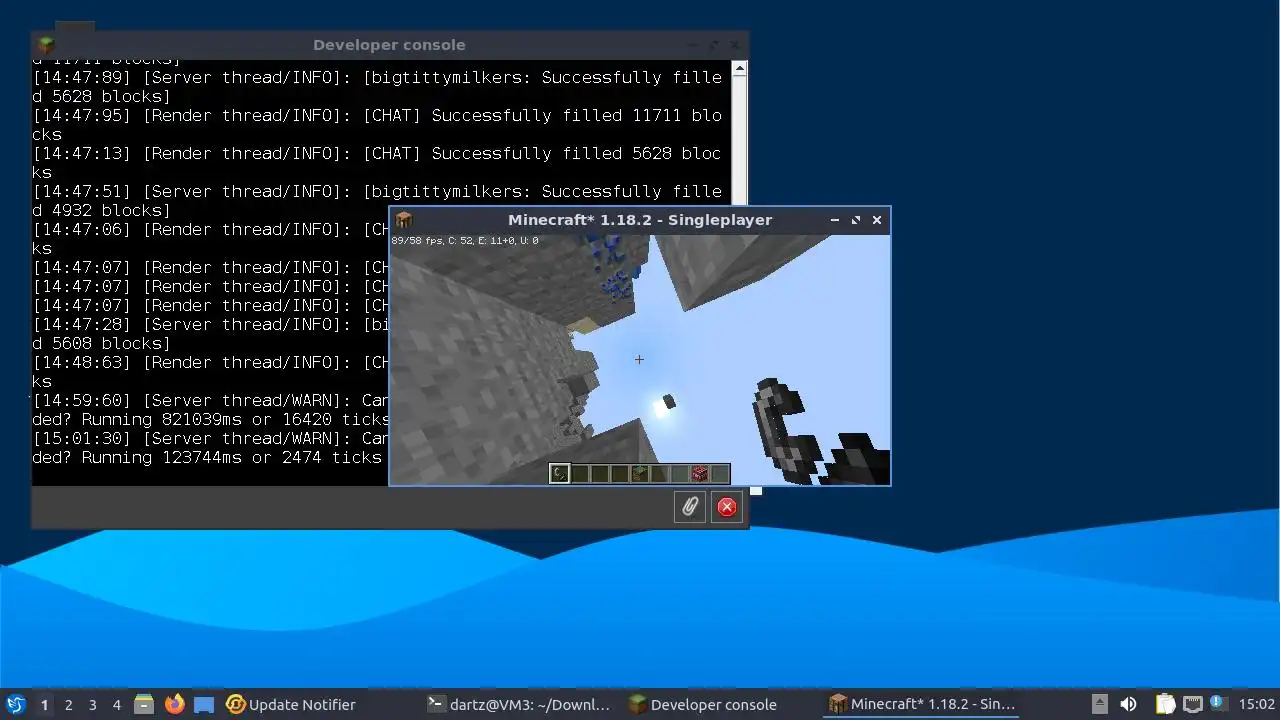The width and height of the screenshot is (1280, 720).
Task: Select the TNT block hotbar slot
Action: point(700,474)
